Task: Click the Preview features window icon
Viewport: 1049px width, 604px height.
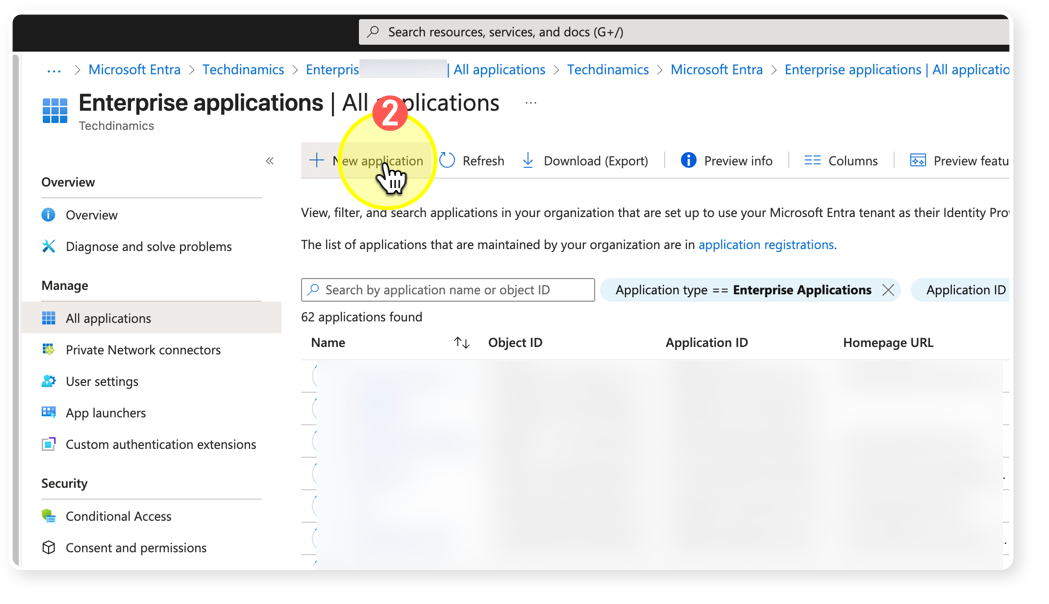Action: (x=918, y=161)
